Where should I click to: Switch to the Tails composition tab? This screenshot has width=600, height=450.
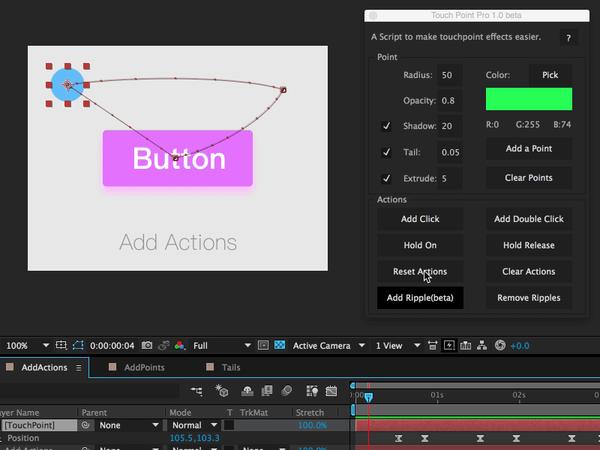[x=231, y=368]
